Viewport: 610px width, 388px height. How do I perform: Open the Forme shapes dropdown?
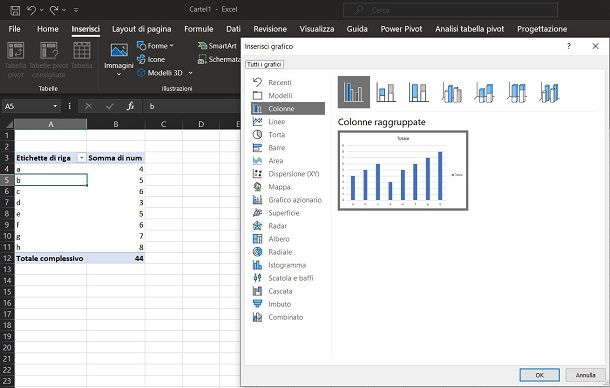155,46
